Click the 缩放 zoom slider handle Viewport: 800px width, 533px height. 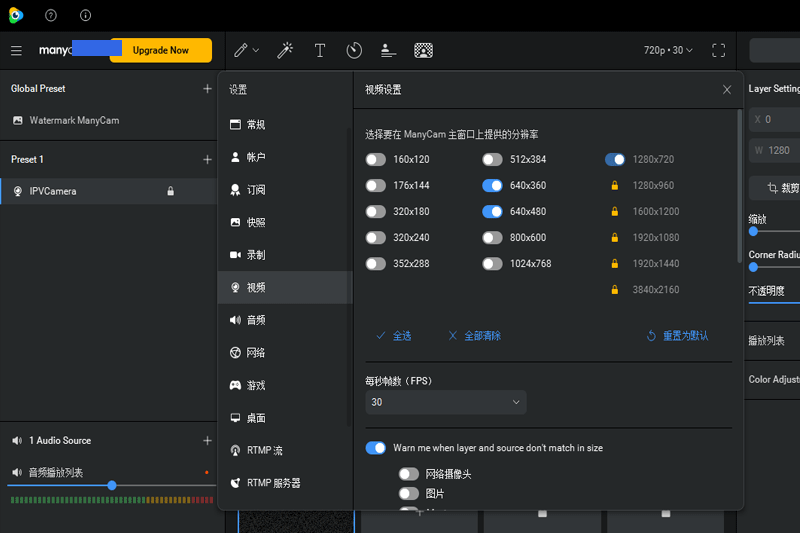pyautogui.click(x=754, y=232)
